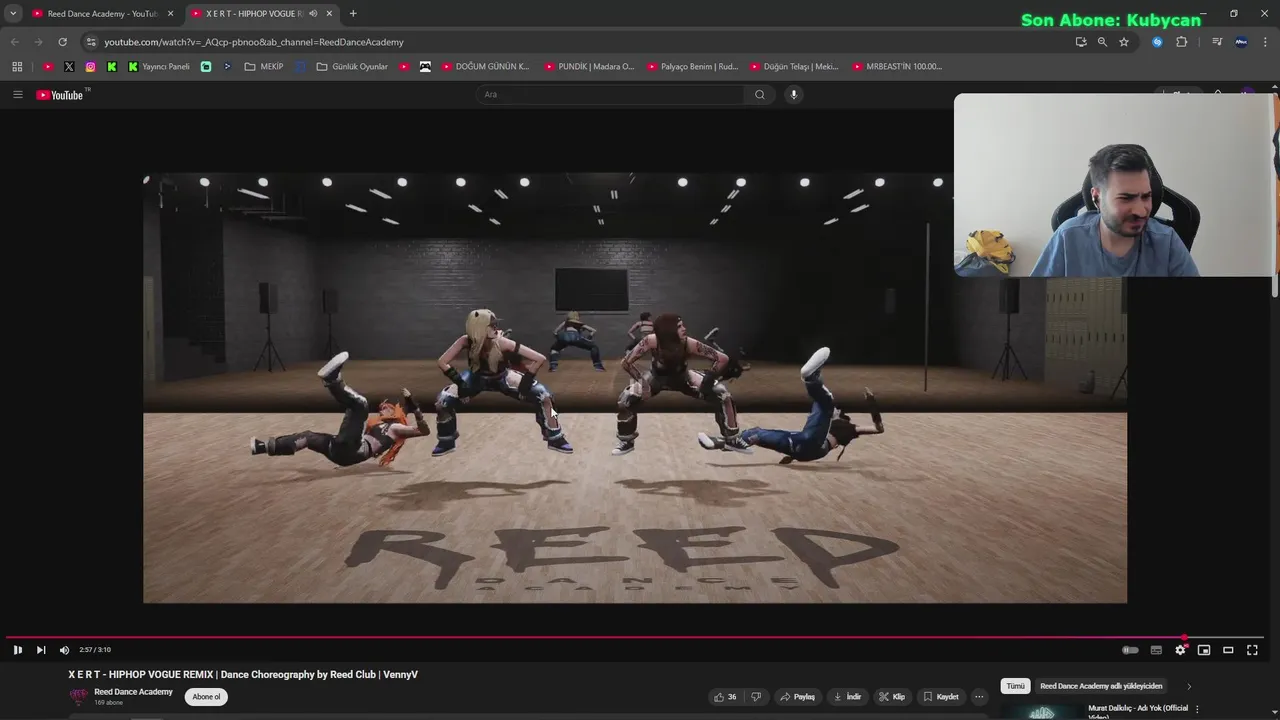View site information icon in address bar
Viewport: 1280px width, 720px height.
pos(91,42)
